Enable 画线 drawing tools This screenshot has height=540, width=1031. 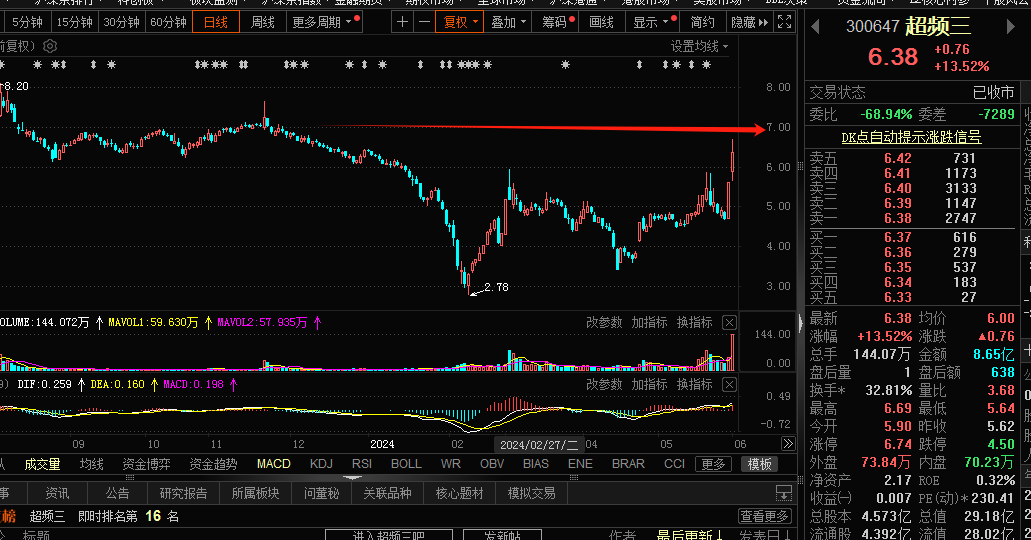[601, 22]
